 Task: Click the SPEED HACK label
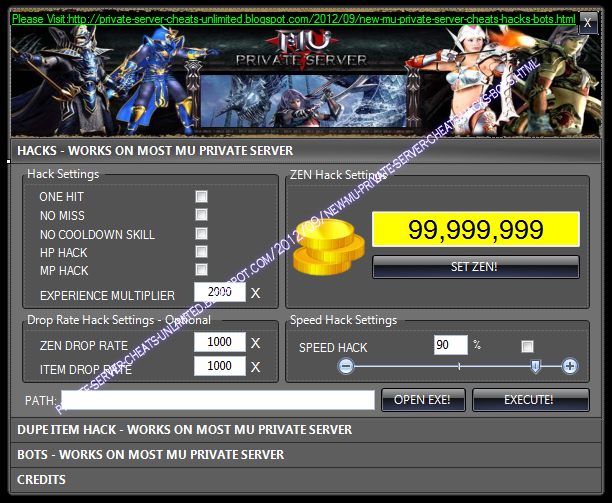click(x=333, y=347)
